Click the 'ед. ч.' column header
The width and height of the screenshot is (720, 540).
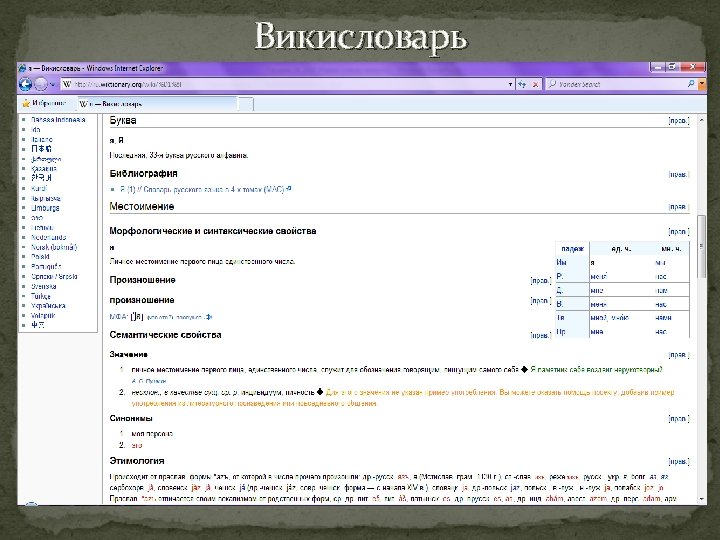coord(621,248)
